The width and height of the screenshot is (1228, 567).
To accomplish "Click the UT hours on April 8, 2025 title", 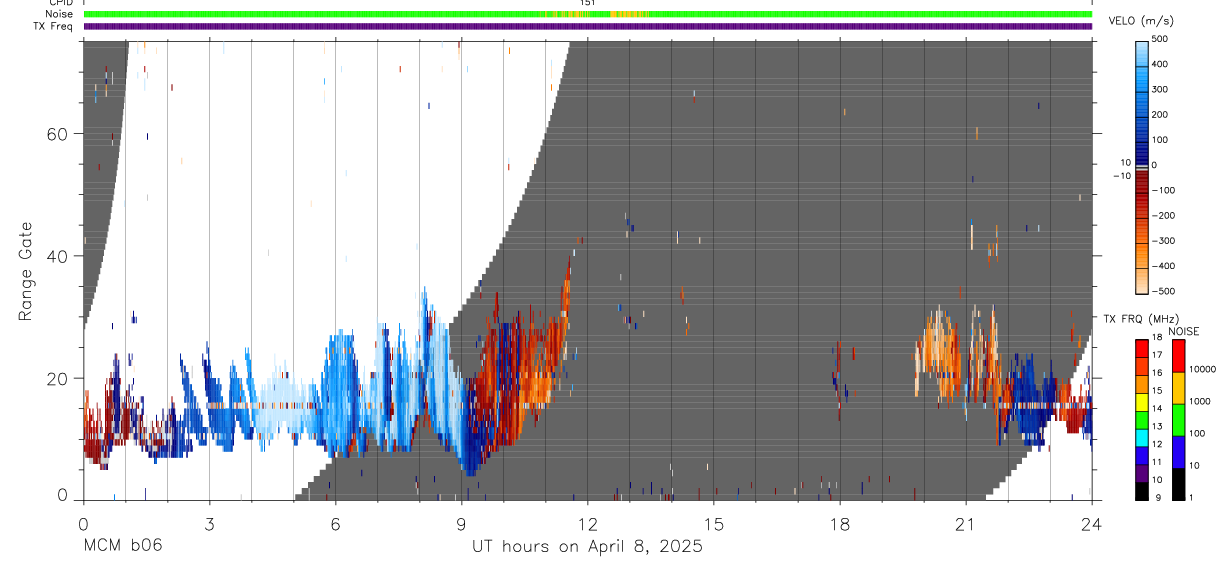I will click(588, 546).
